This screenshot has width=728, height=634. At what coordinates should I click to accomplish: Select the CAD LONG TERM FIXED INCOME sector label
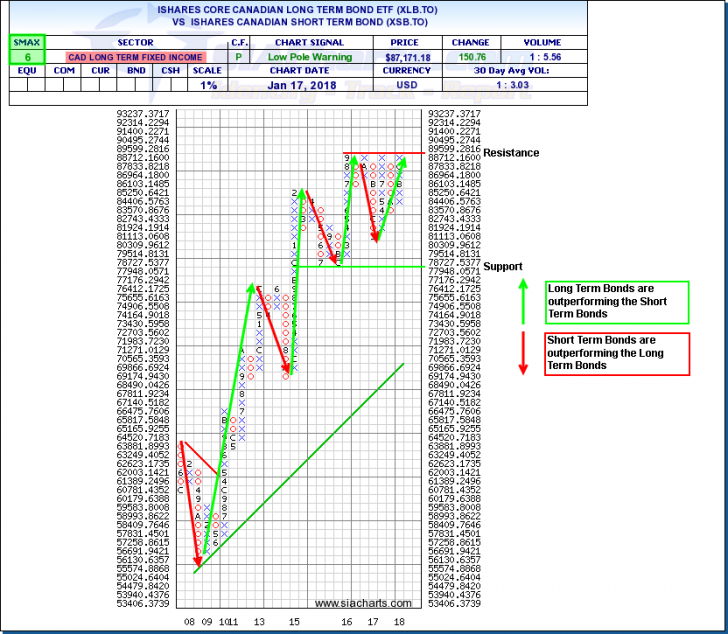(x=136, y=57)
